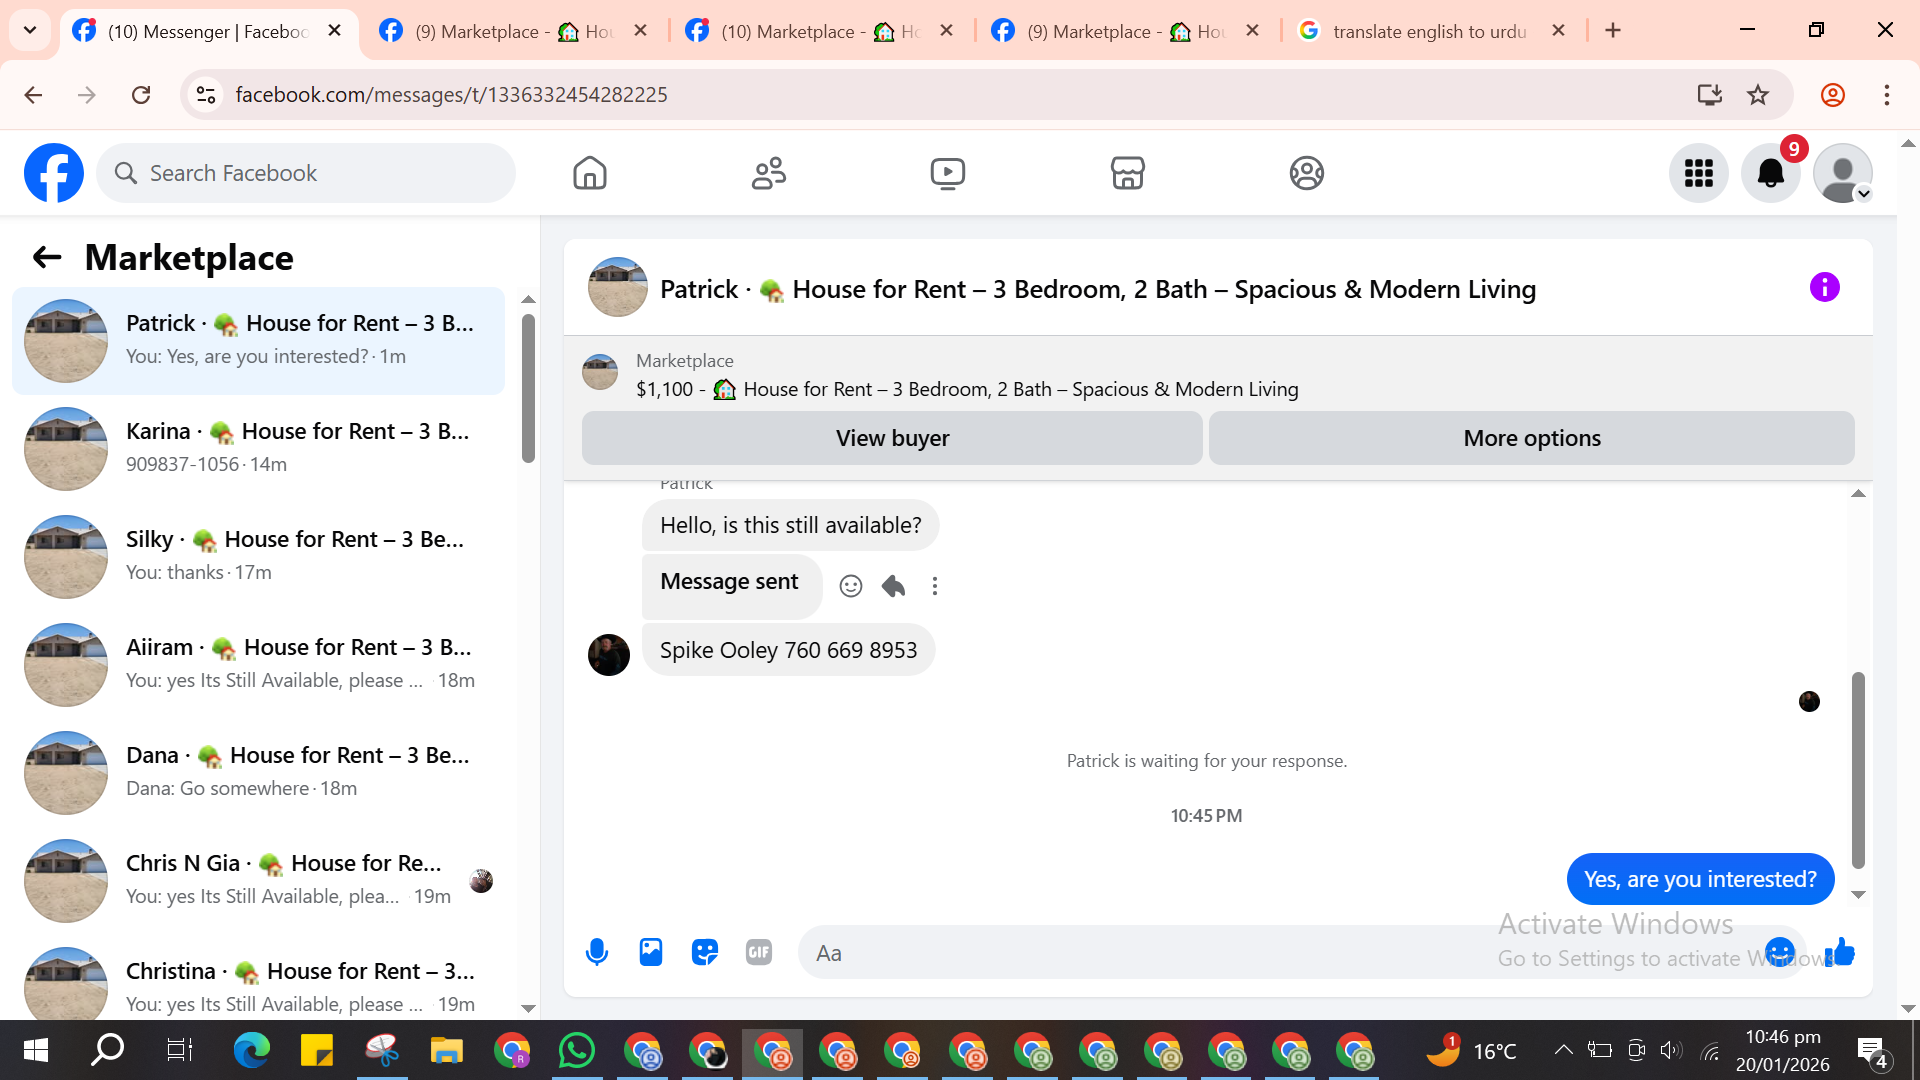
Task: Click the More options button
Action: 1532,438
